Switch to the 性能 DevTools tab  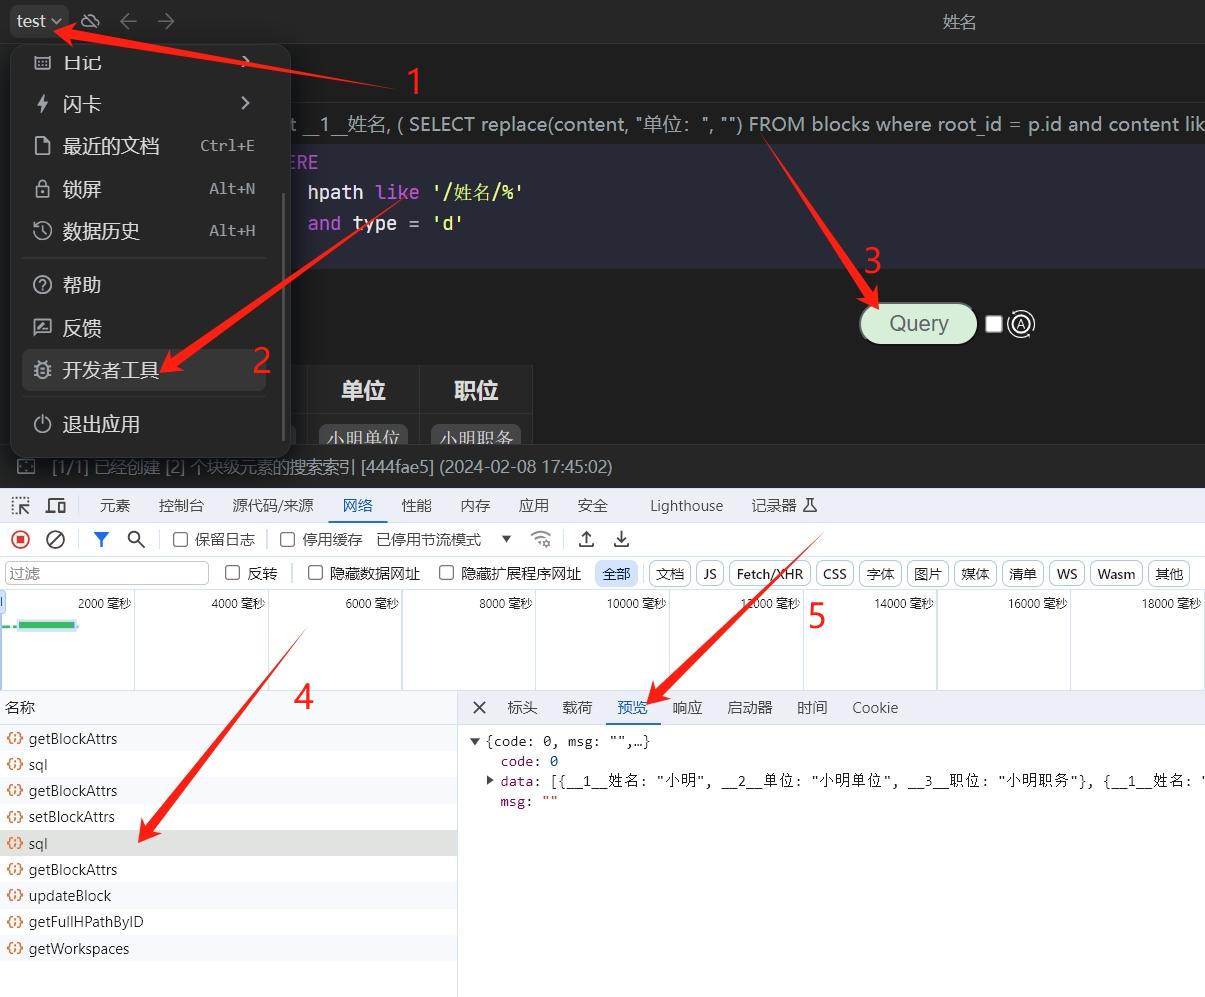(x=417, y=505)
